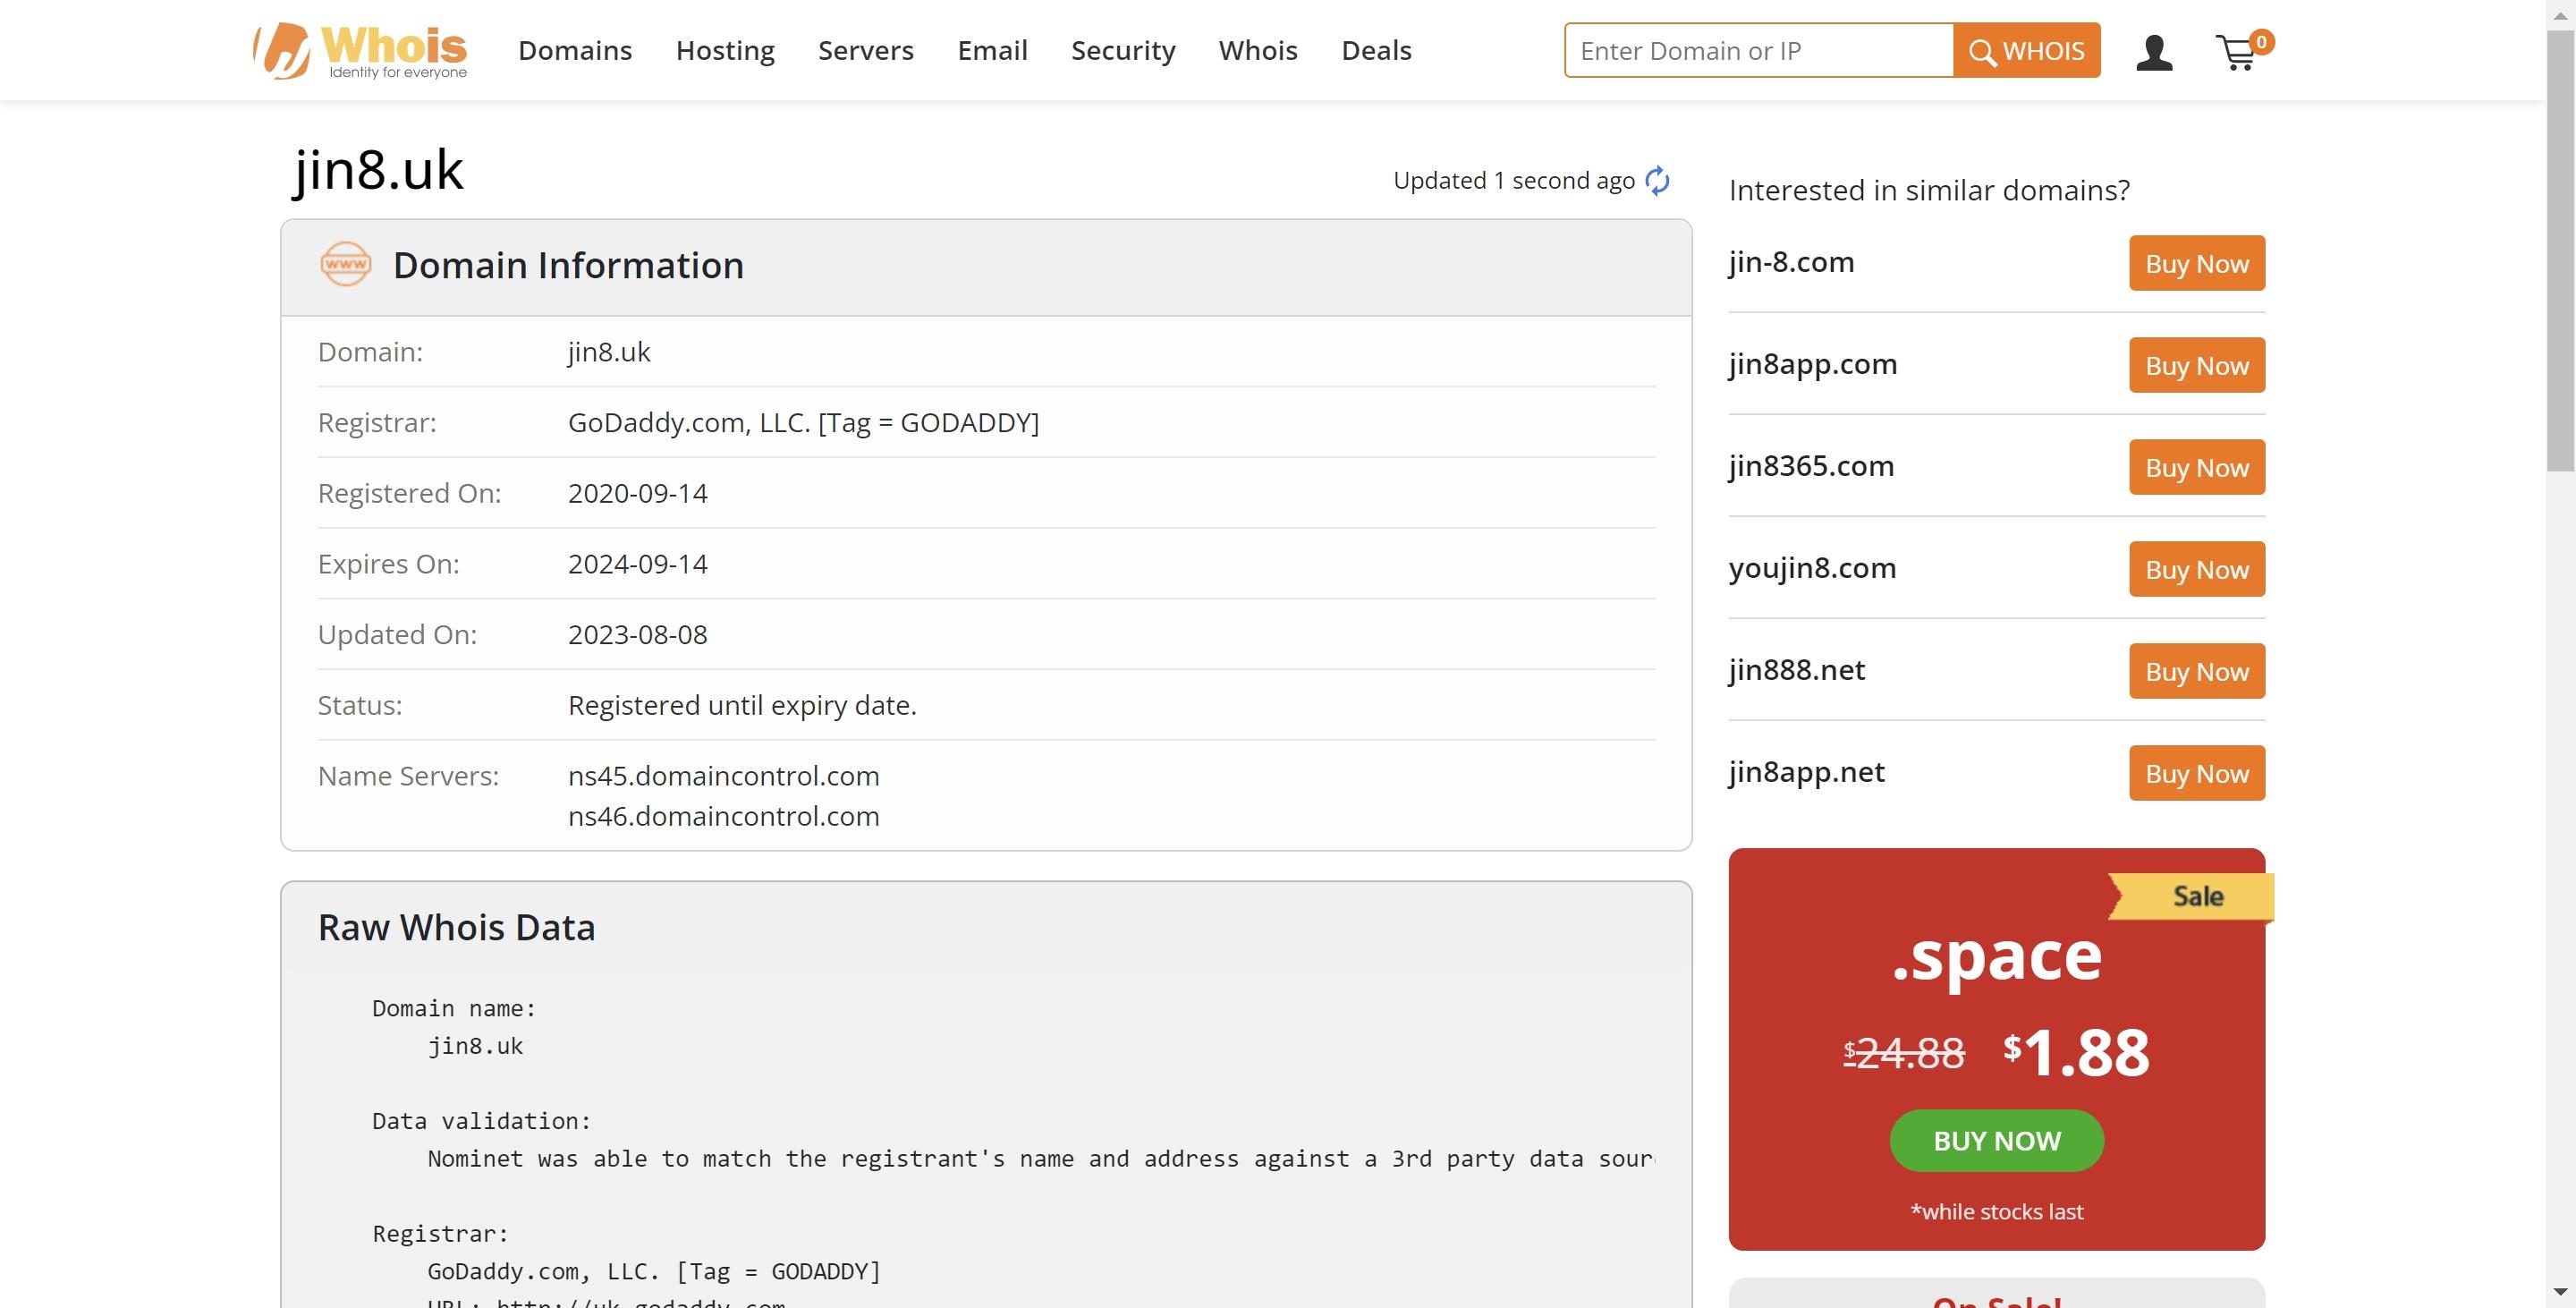Open the Deals menu
The width and height of the screenshot is (2576, 1308).
pyautogui.click(x=1376, y=50)
